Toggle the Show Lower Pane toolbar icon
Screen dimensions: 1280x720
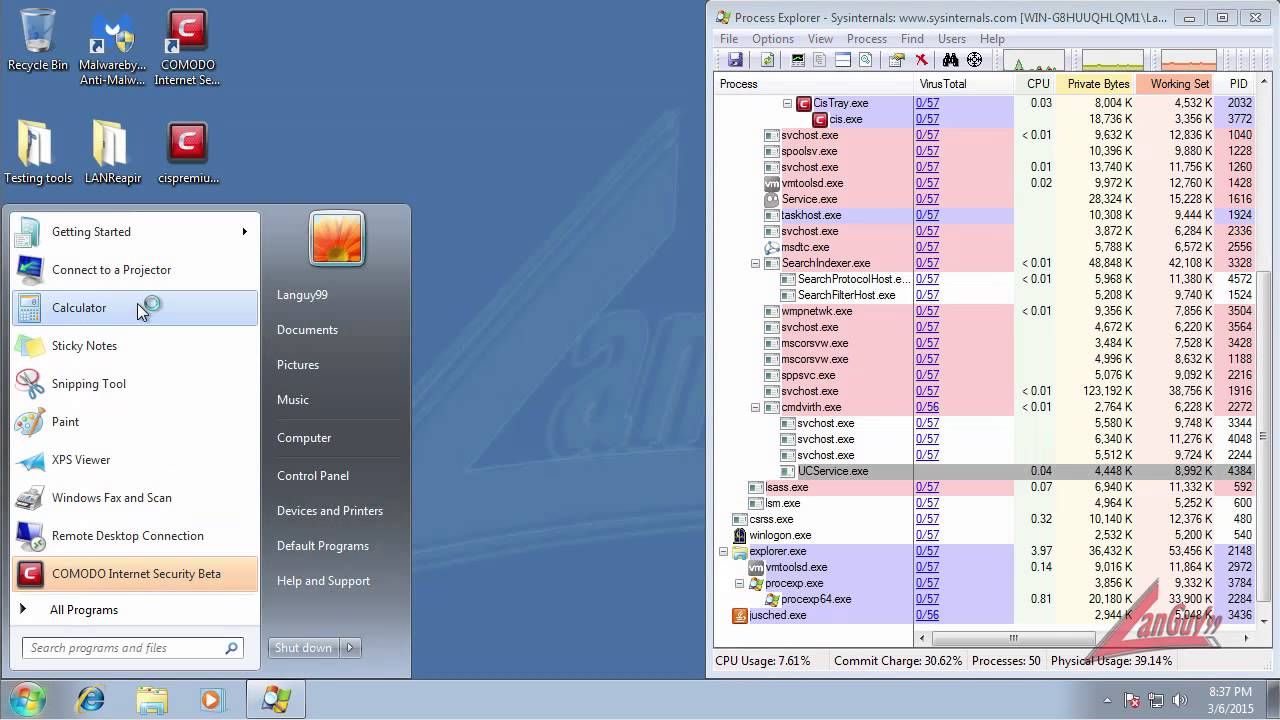[843, 60]
